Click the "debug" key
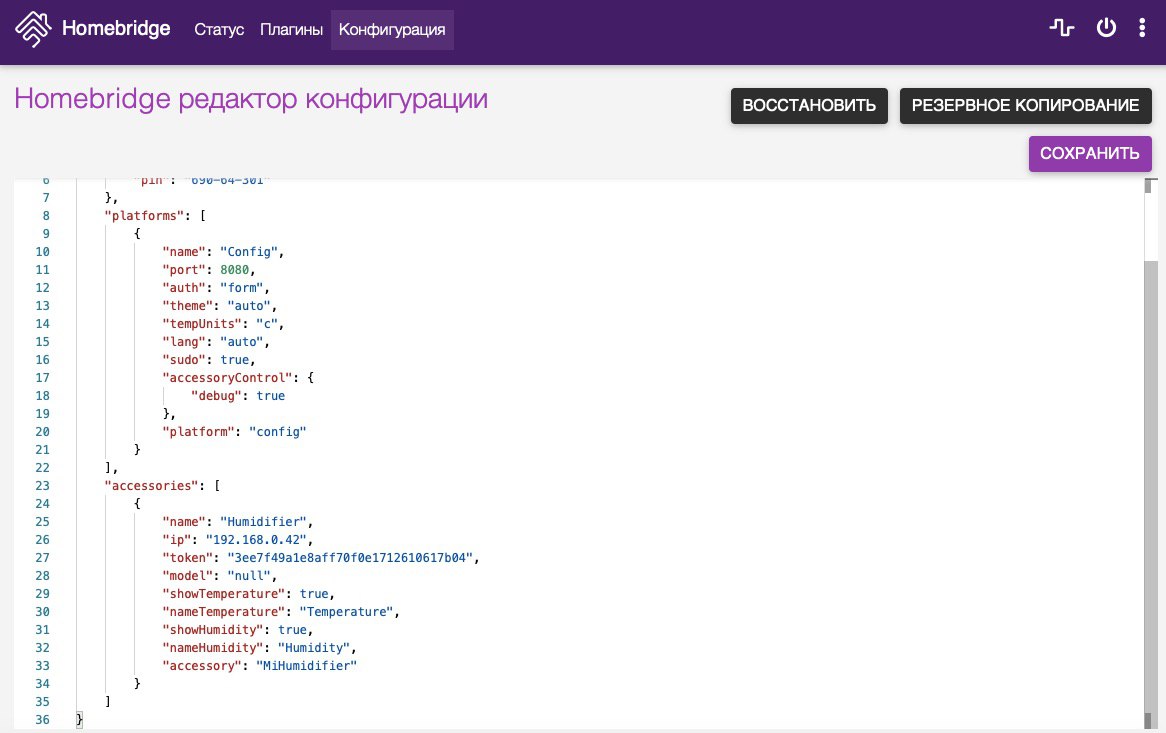Image resolution: width=1166 pixels, height=733 pixels. click(216, 395)
